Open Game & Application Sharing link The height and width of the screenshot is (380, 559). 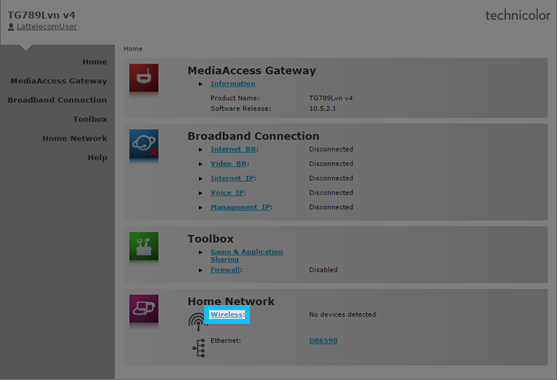pyautogui.click(x=247, y=256)
